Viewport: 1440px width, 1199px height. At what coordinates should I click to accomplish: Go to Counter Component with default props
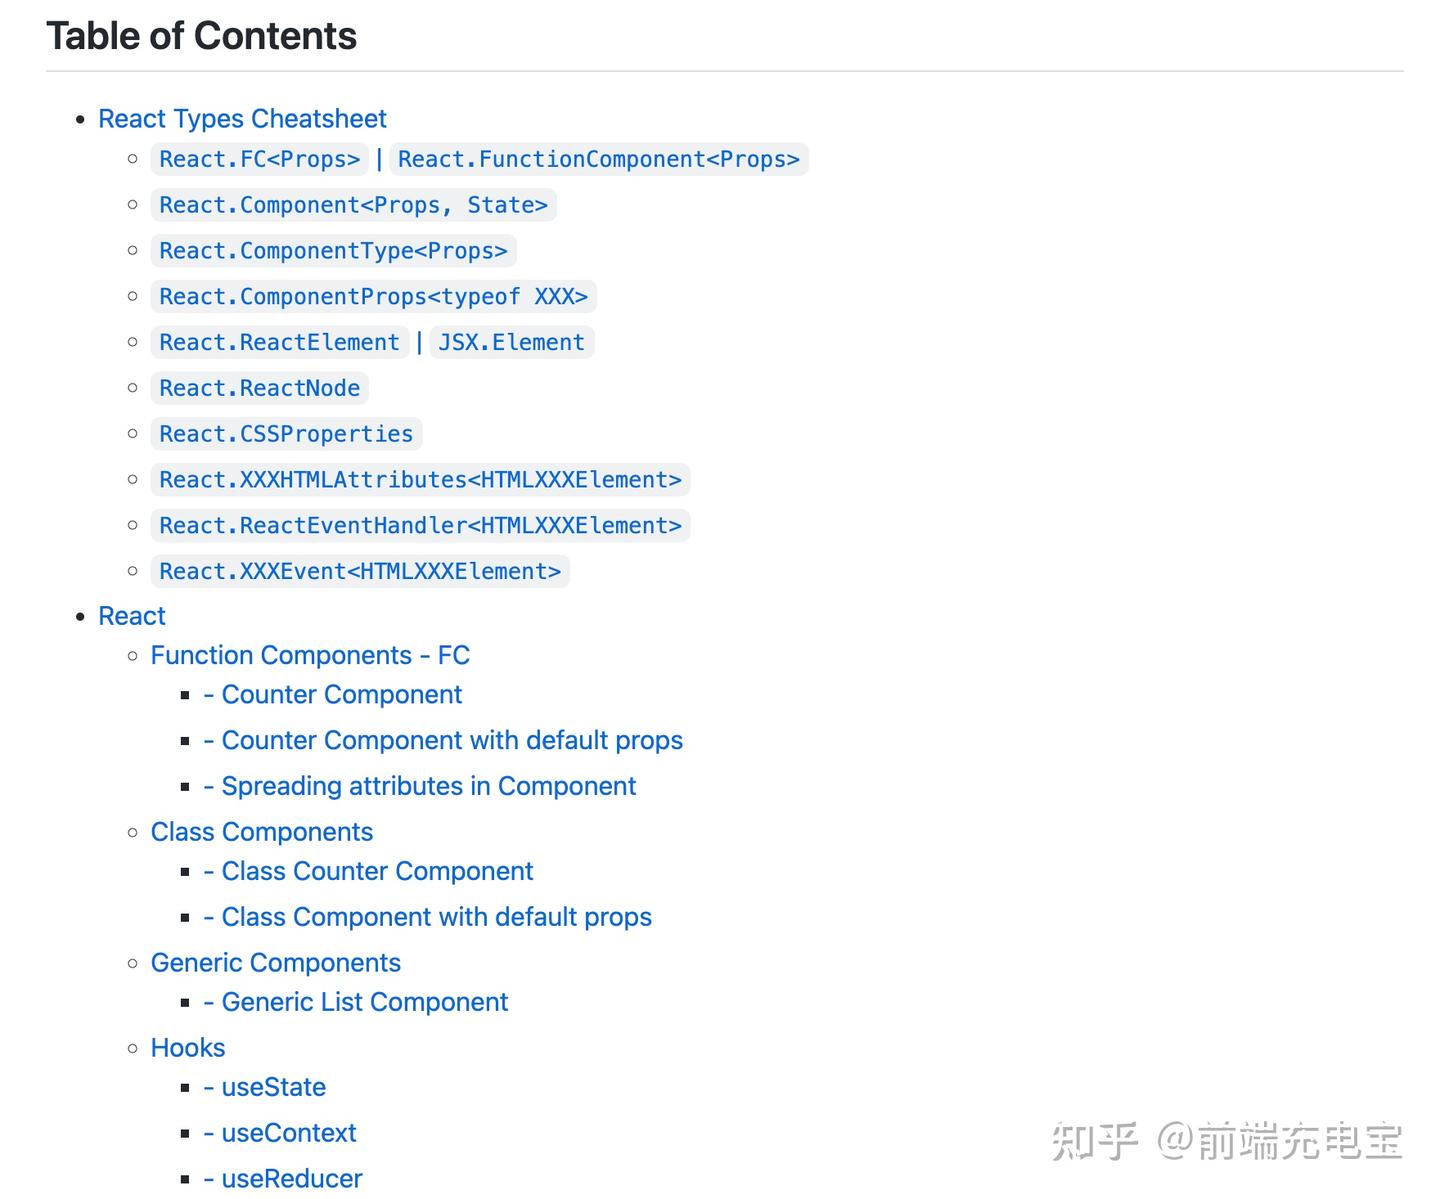[x=443, y=741]
